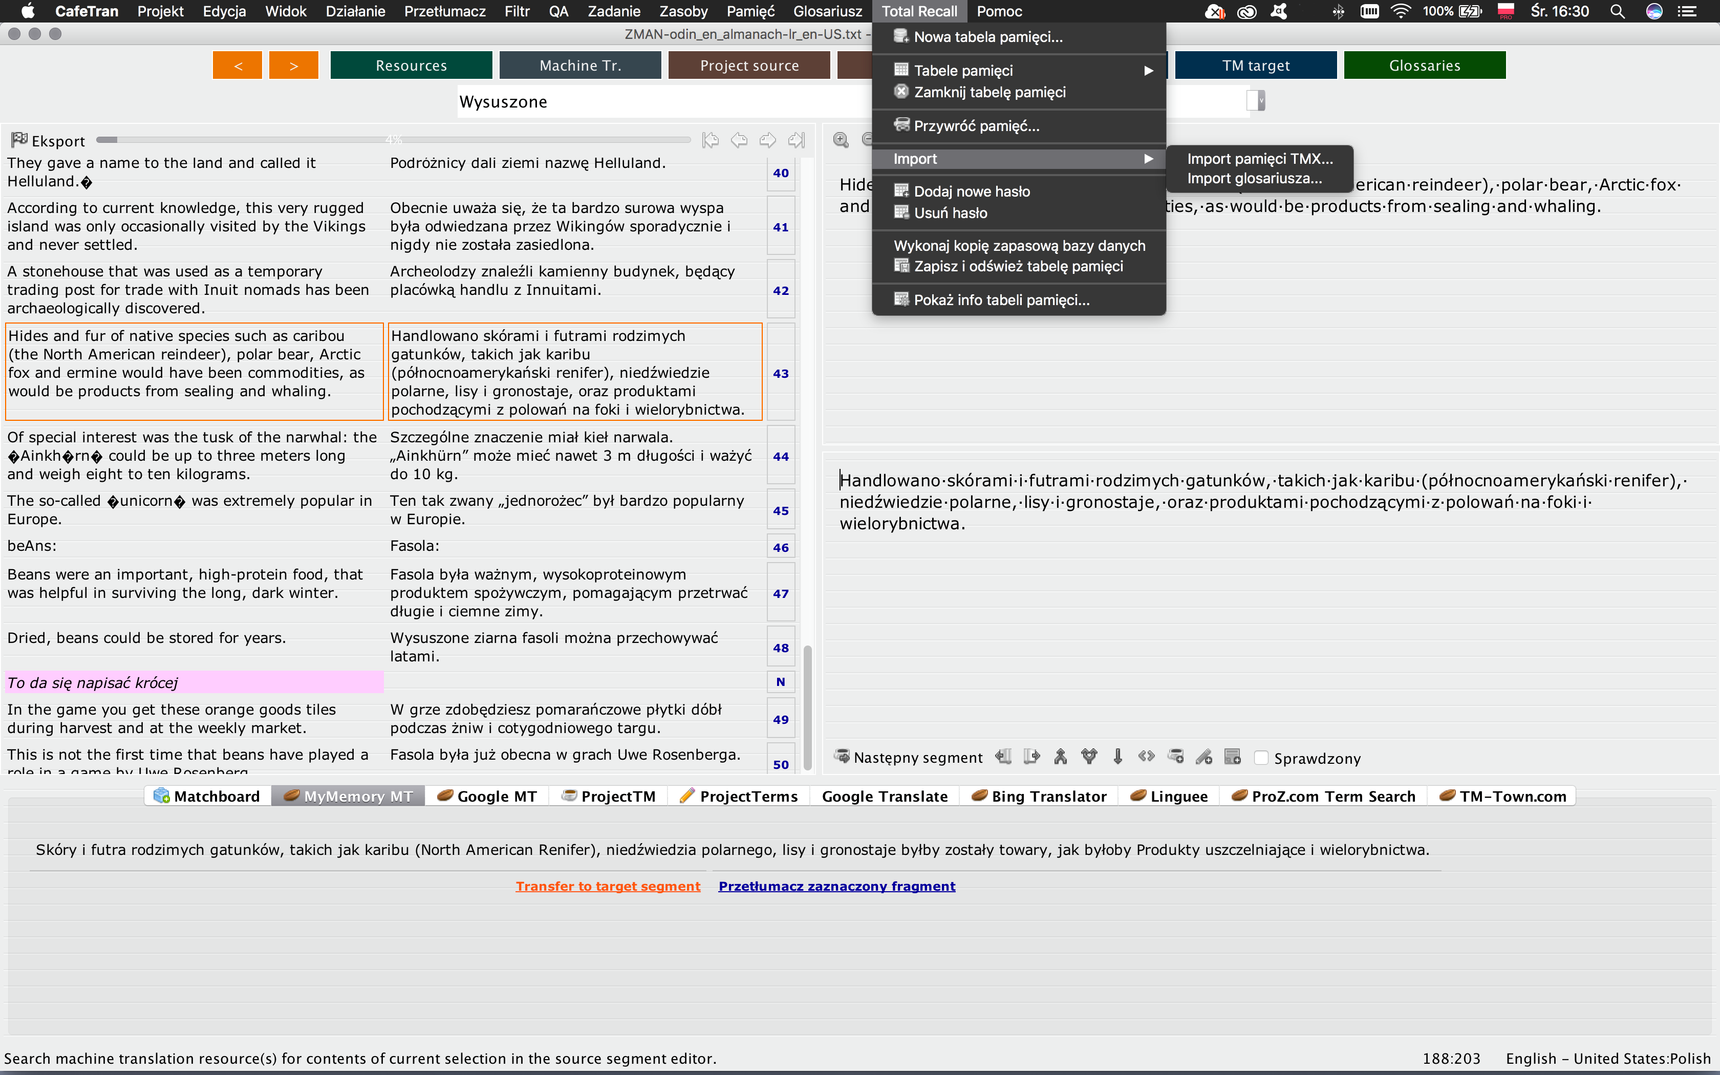The width and height of the screenshot is (1720, 1075).
Task: Click the copy-source-left icon next to Następny segment
Action: click(1003, 757)
